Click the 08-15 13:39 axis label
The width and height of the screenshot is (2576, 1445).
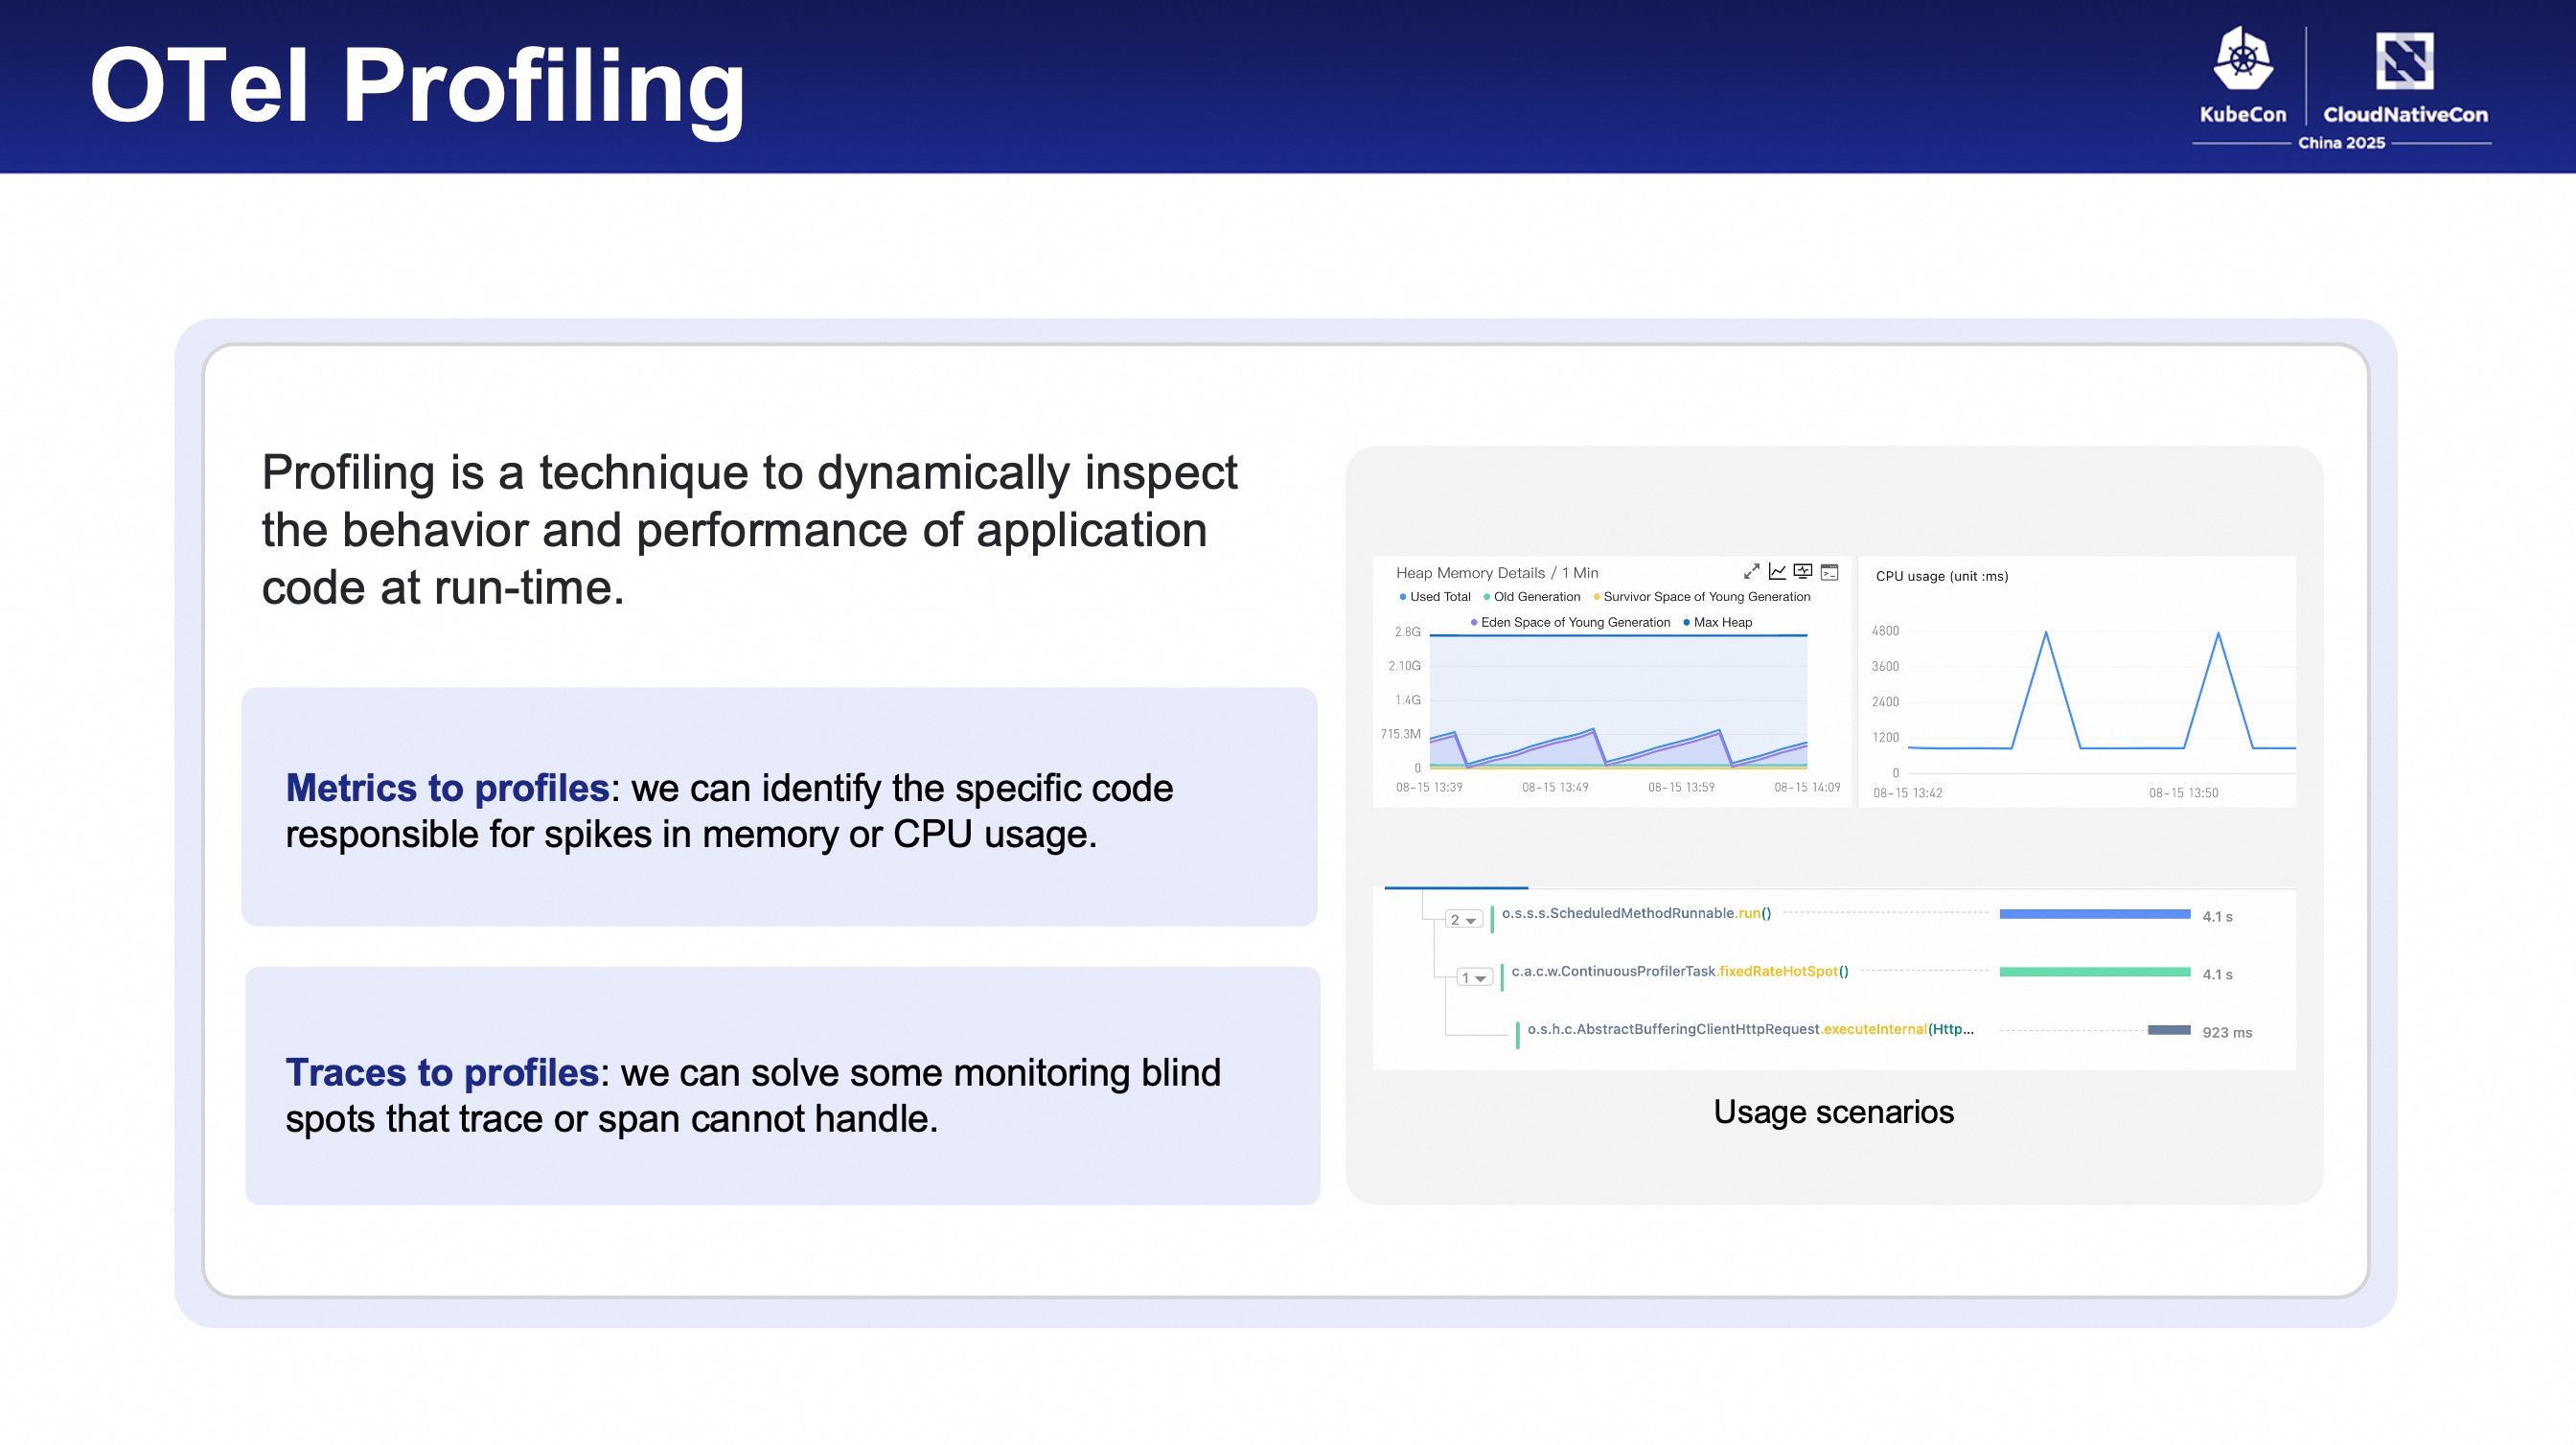coord(1429,788)
